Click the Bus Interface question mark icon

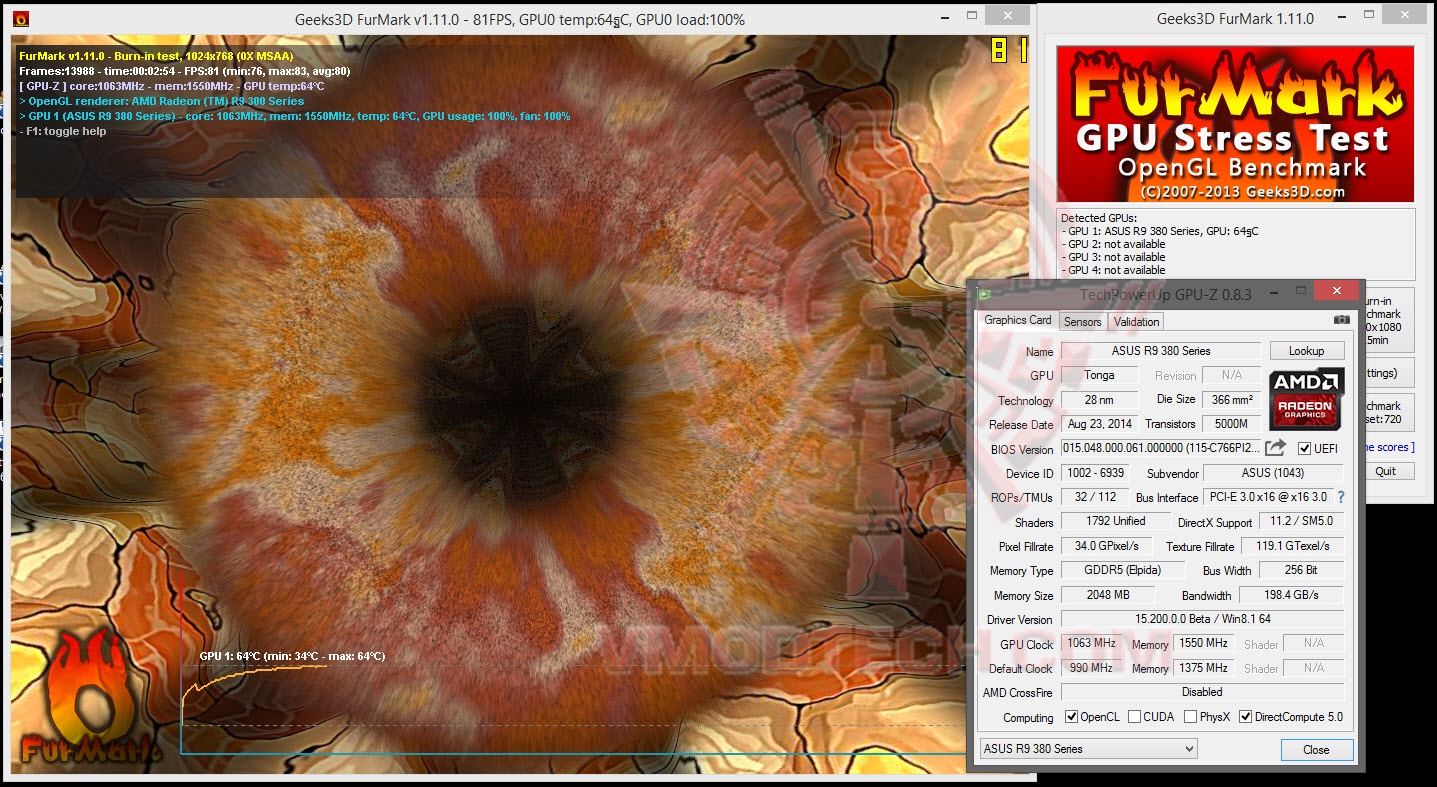[1341, 497]
